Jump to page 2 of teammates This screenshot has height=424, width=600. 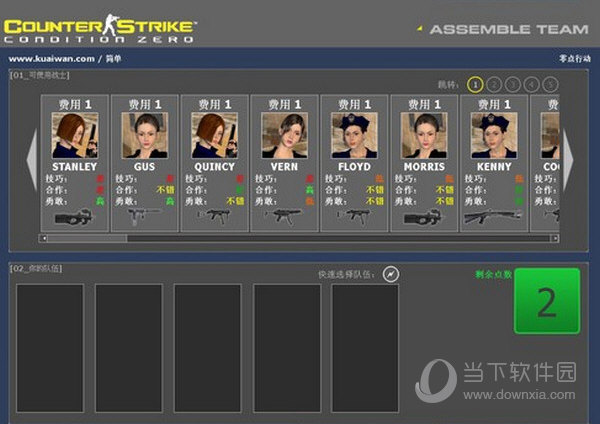click(x=494, y=85)
